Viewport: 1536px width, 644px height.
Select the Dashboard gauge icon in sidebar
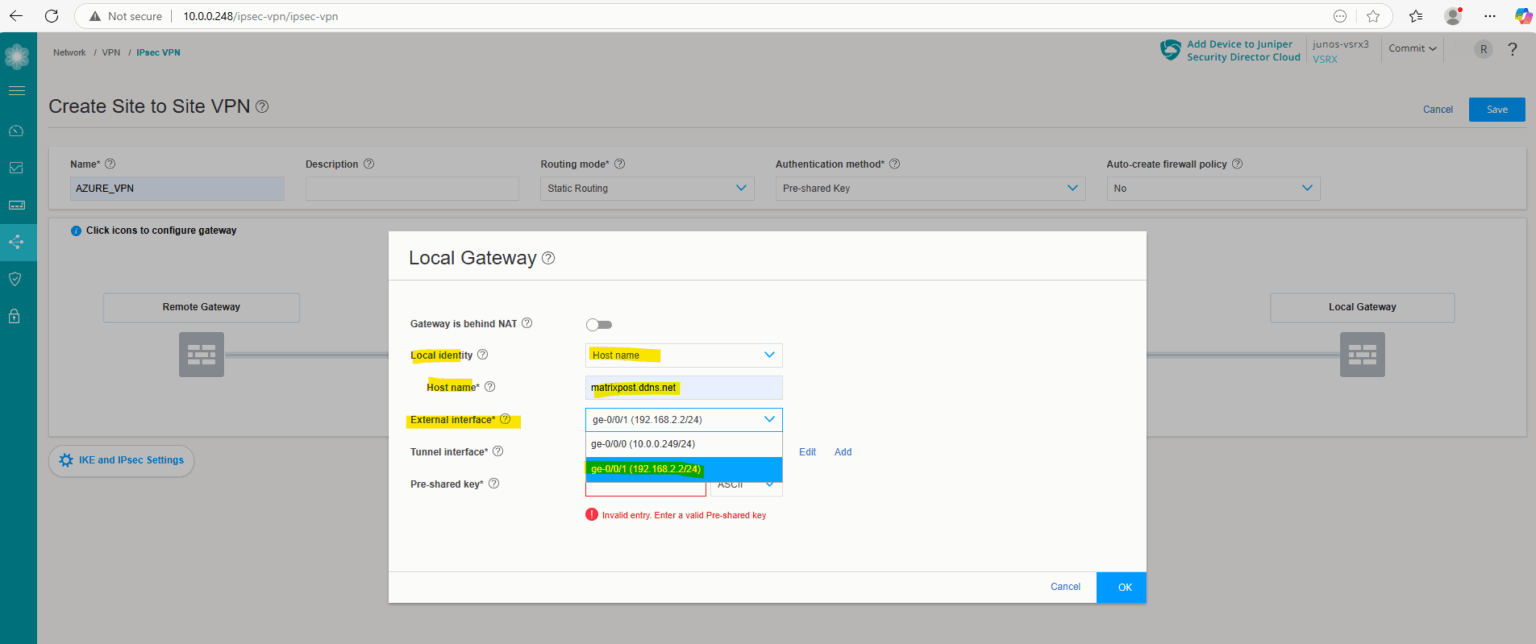click(16, 130)
